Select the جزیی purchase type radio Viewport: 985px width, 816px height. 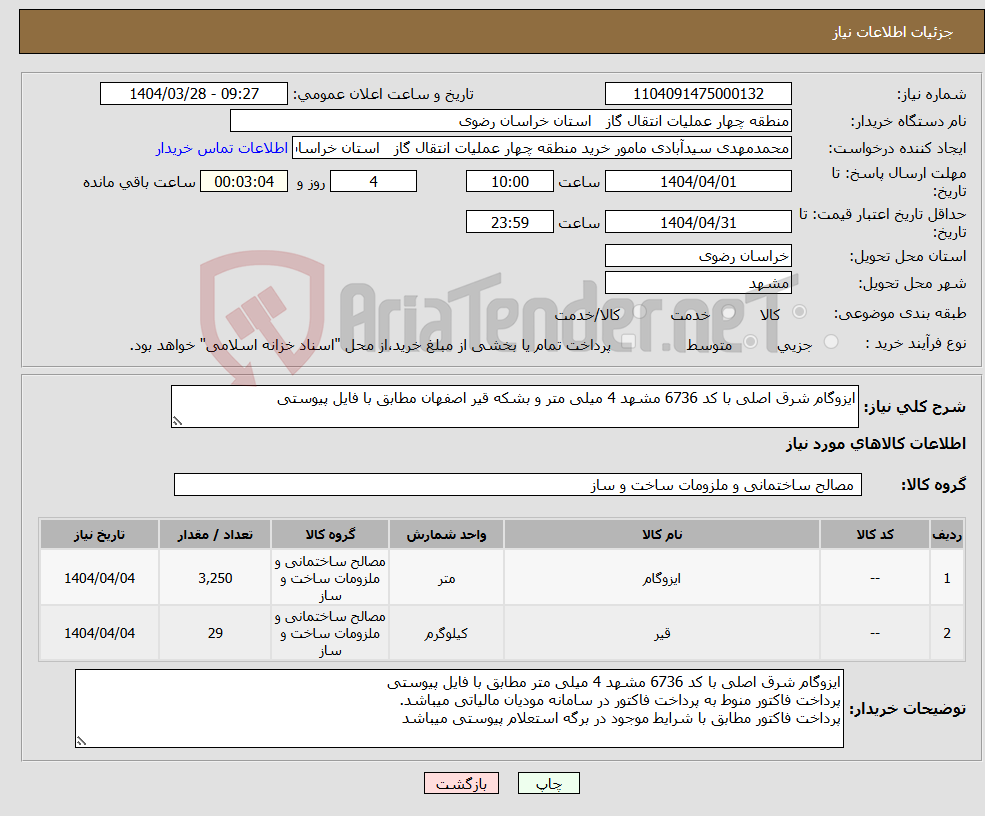831,342
